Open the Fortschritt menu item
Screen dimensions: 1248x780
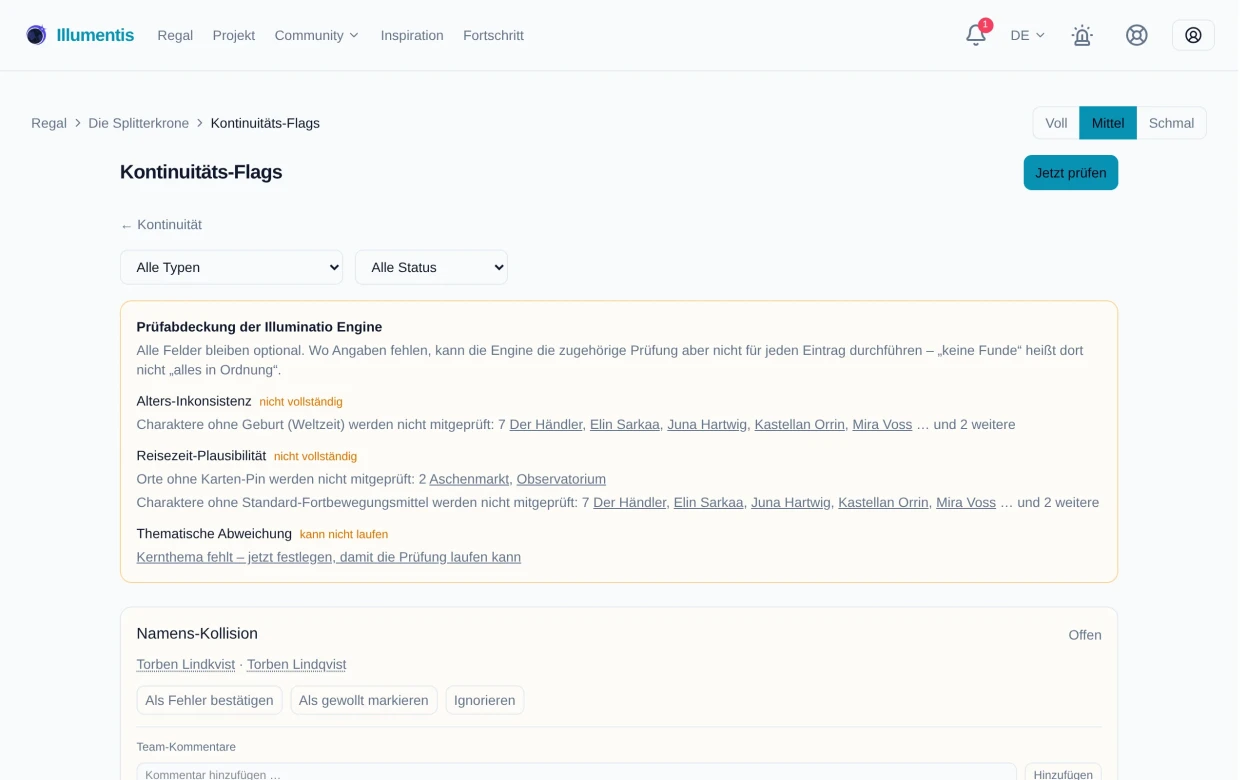tap(493, 35)
